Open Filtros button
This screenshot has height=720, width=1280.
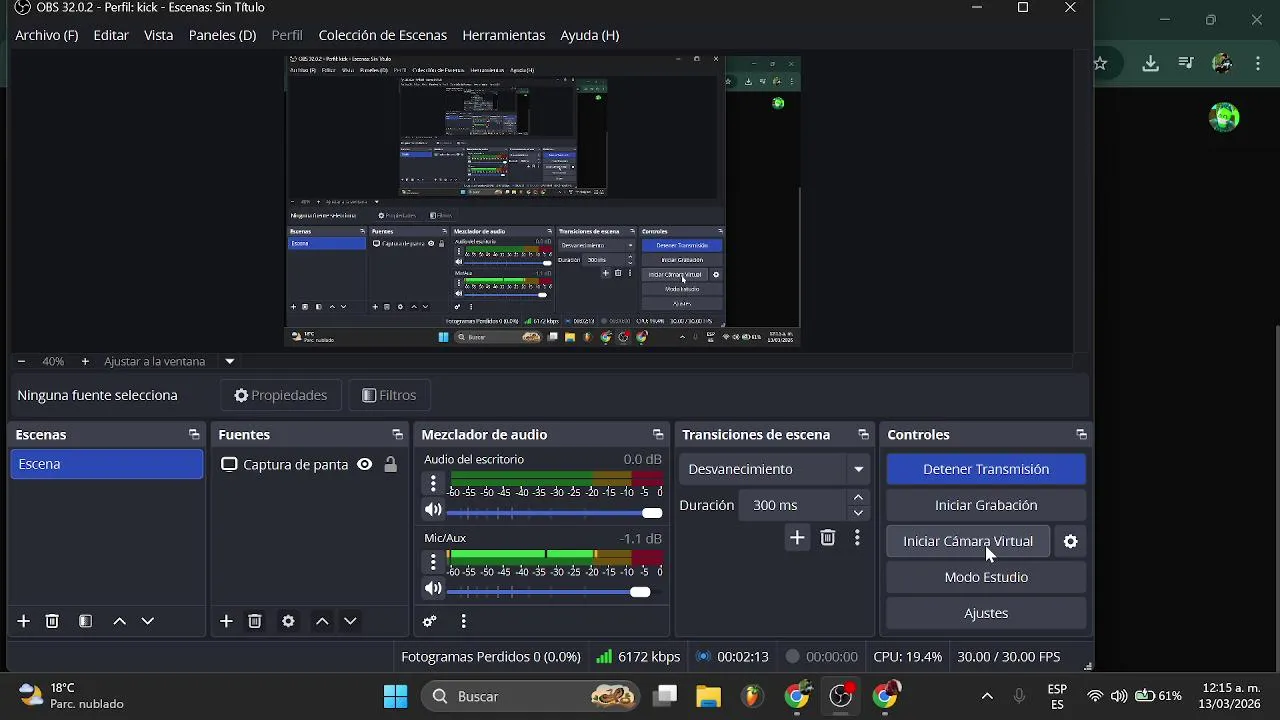coord(389,395)
